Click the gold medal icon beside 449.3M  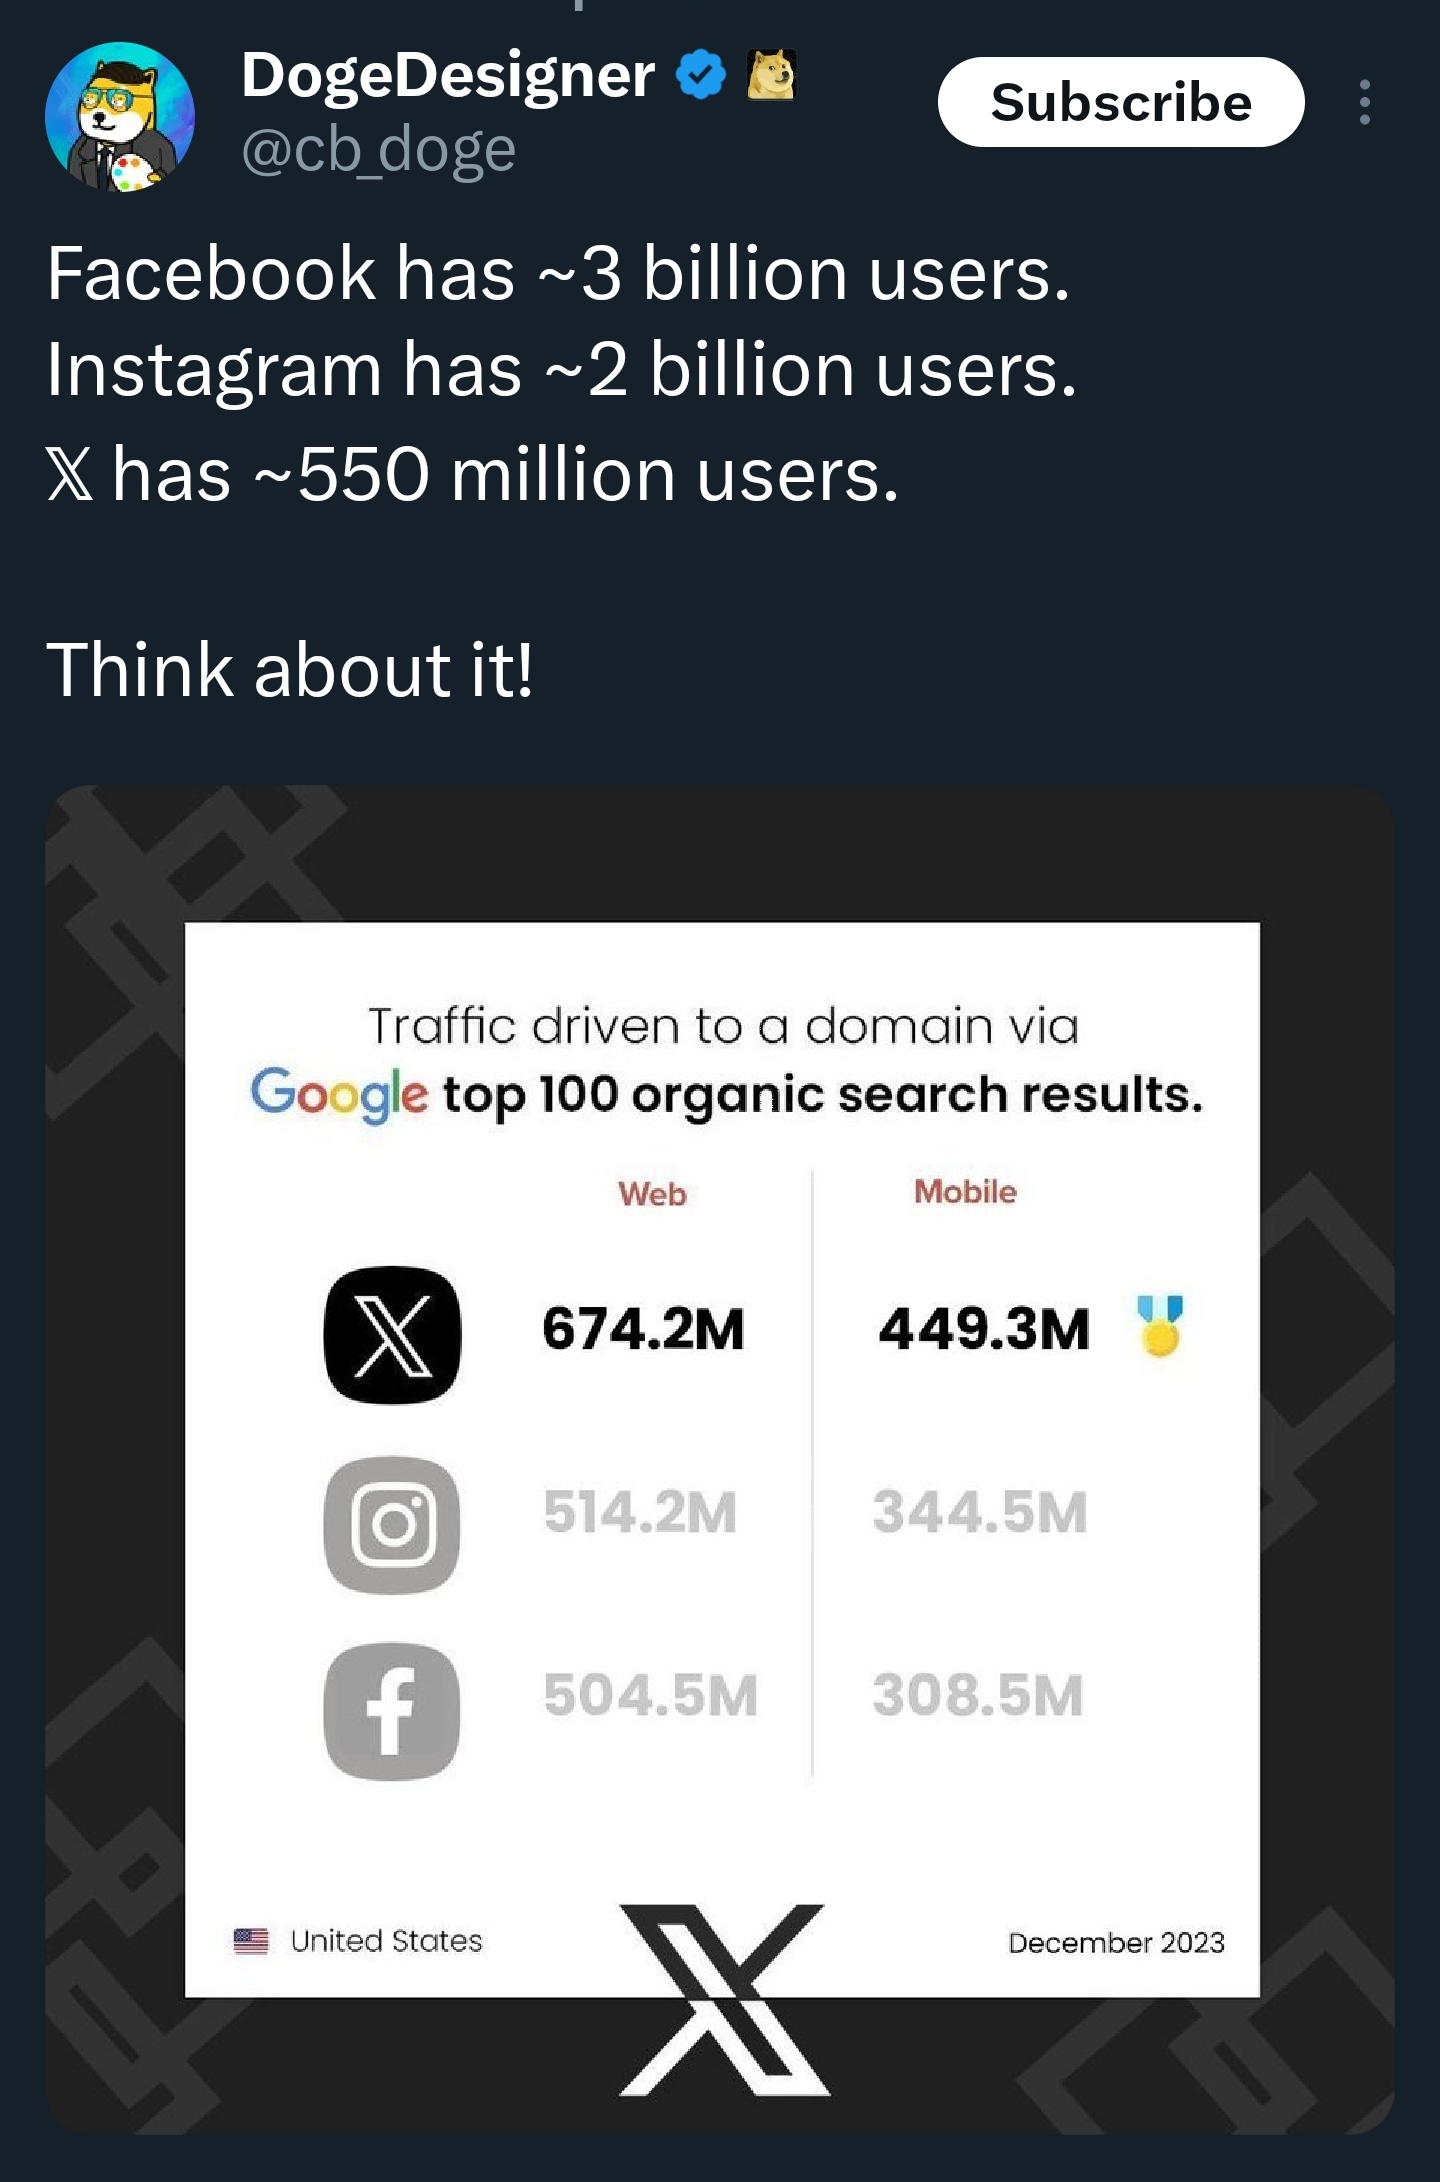tap(1160, 1326)
